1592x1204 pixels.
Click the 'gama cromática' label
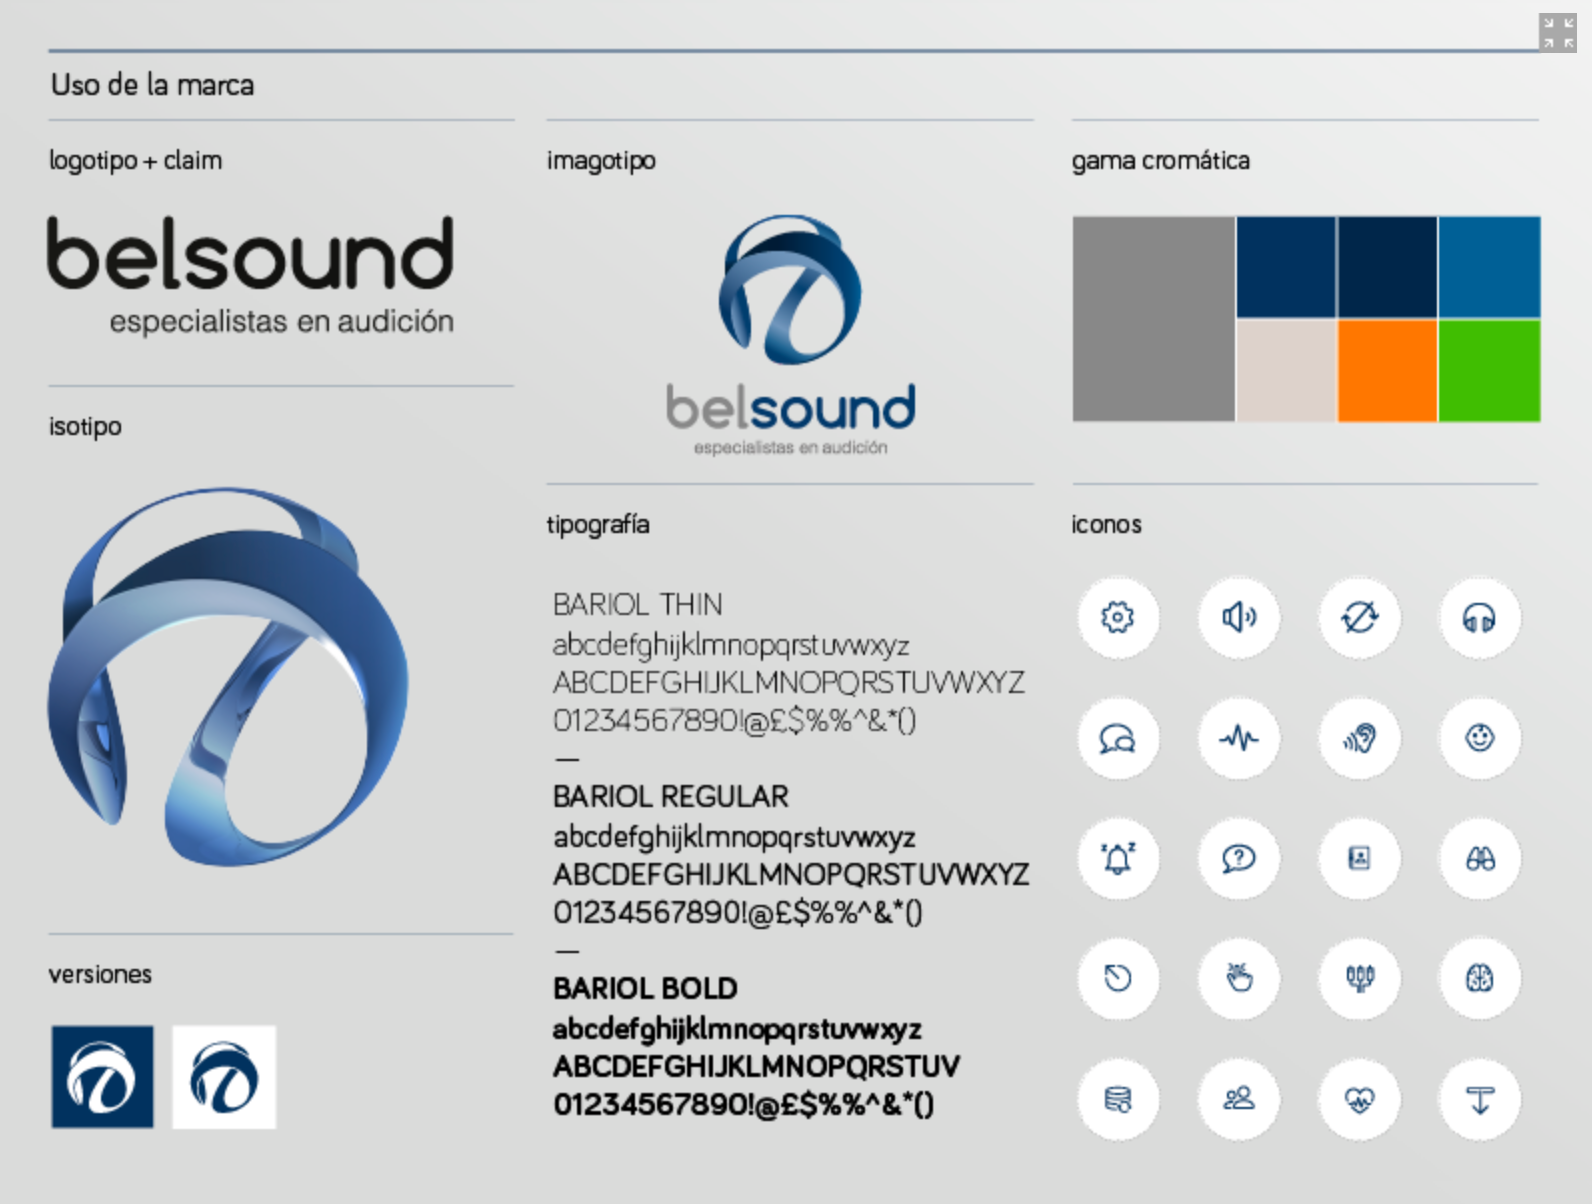click(1161, 160)
